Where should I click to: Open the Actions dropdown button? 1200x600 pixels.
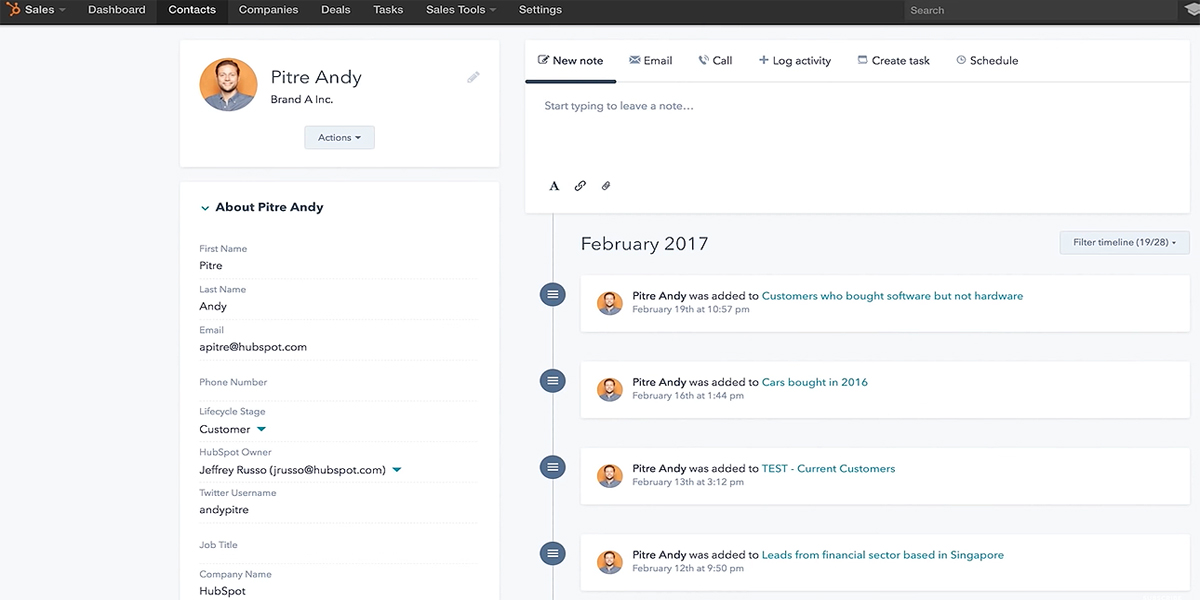(339, 138)
